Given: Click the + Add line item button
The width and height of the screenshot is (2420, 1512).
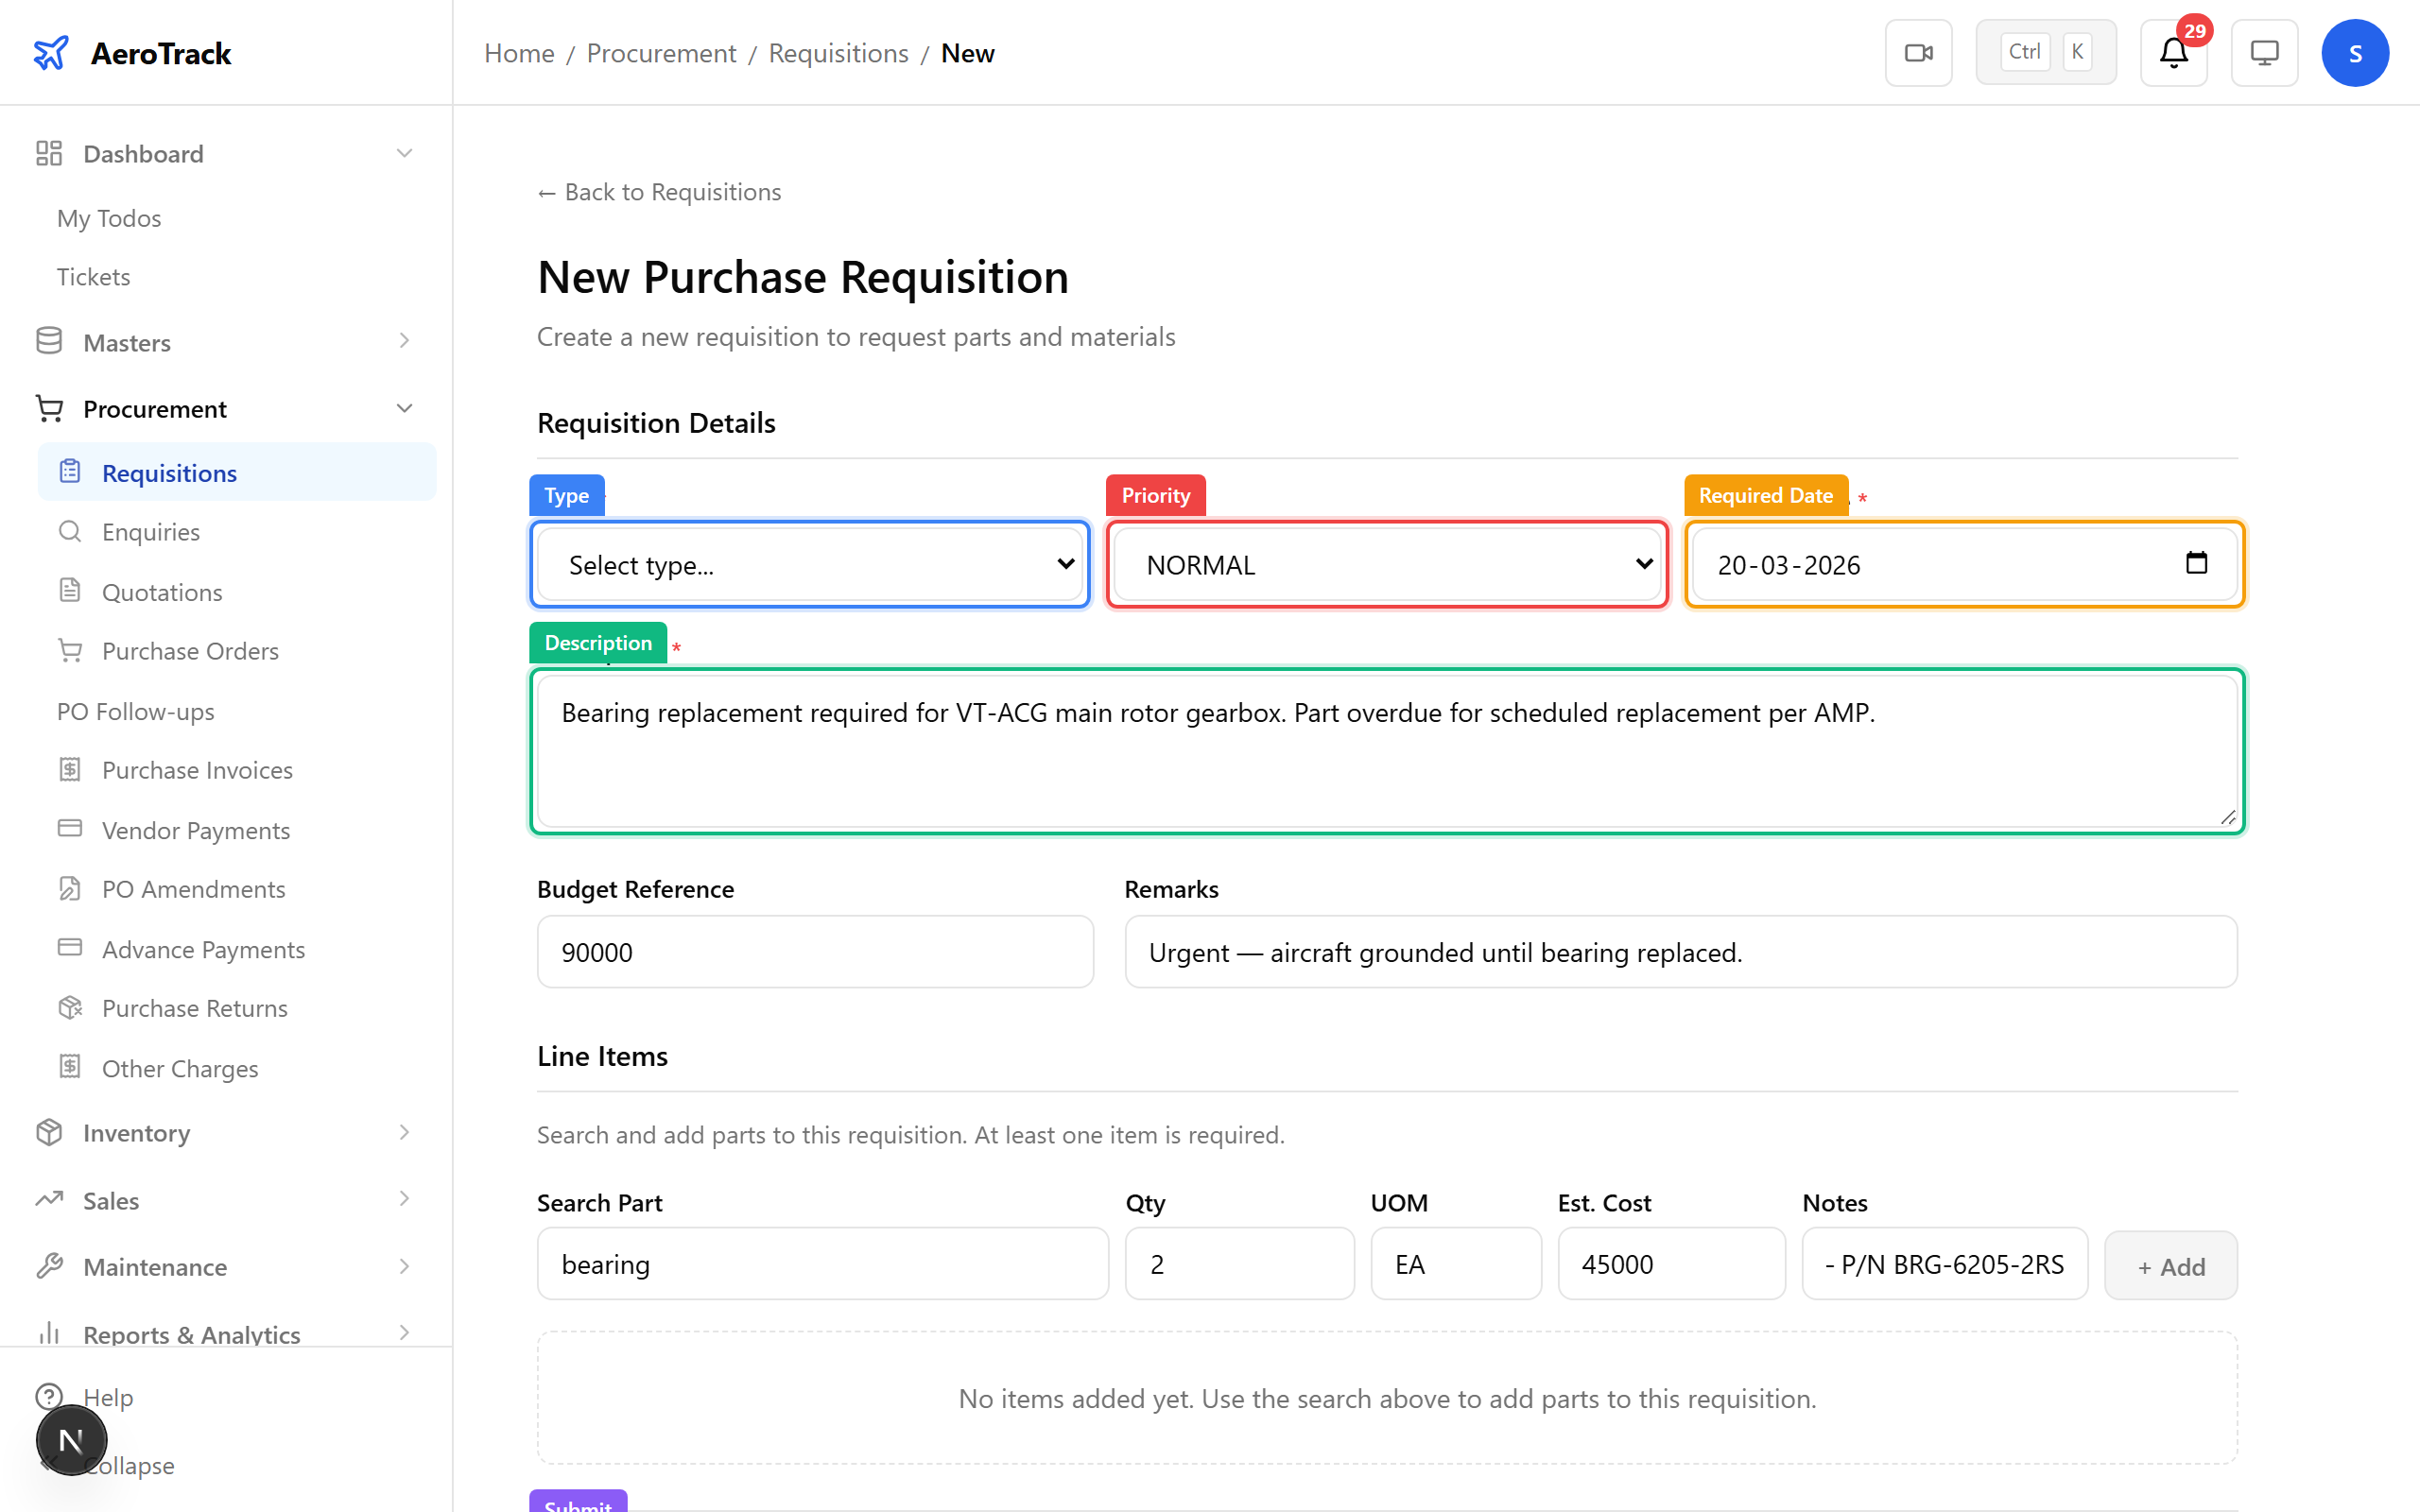Looking at the screenshot, I should [2170, 1265].
